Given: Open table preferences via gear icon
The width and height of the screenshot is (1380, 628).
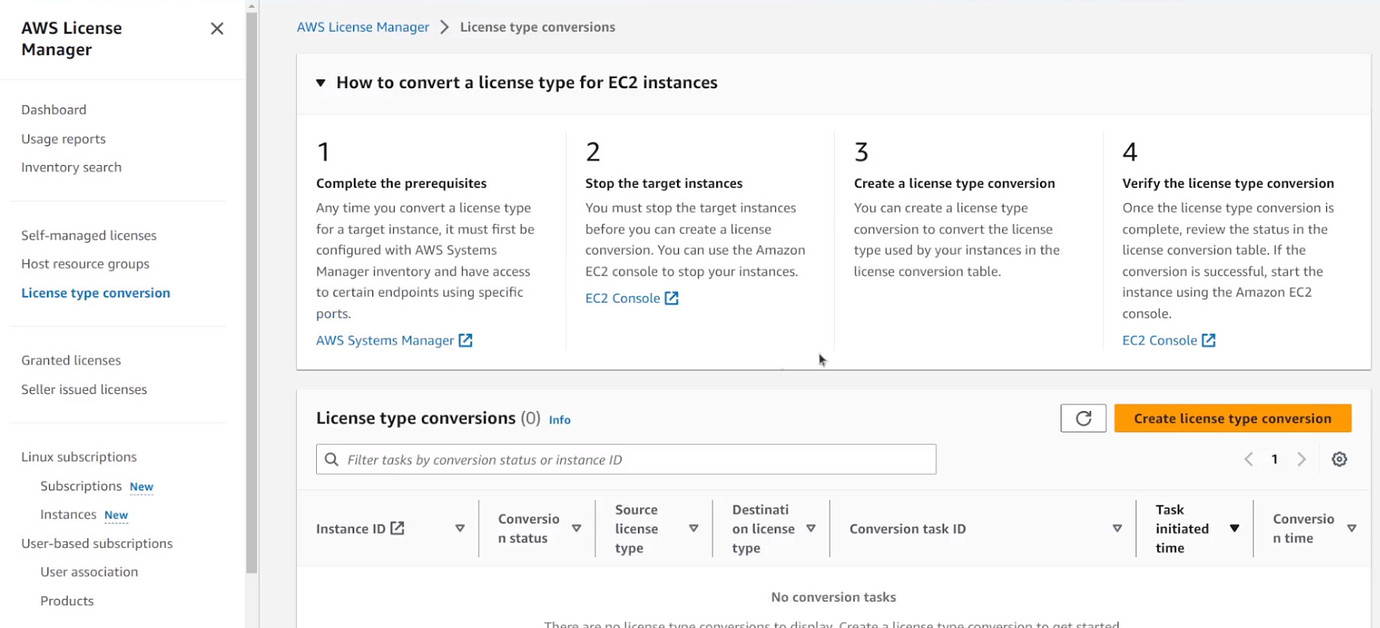Looking at the screenshot, I should (x=1340, y=458).
